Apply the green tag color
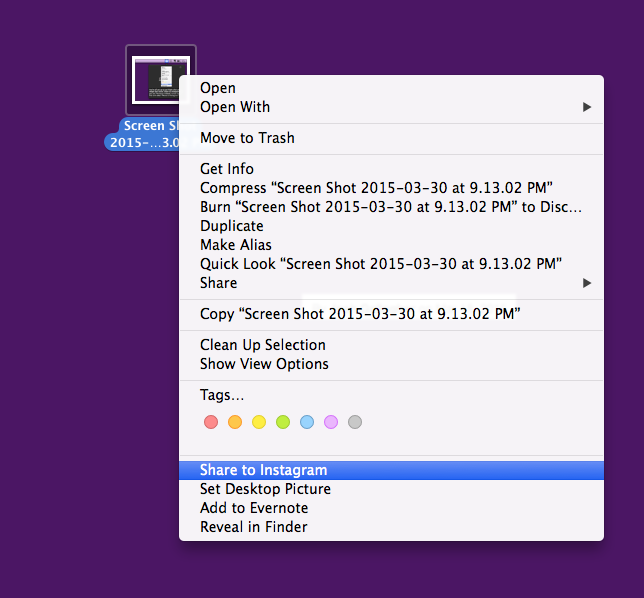 [x=283, y=422]
